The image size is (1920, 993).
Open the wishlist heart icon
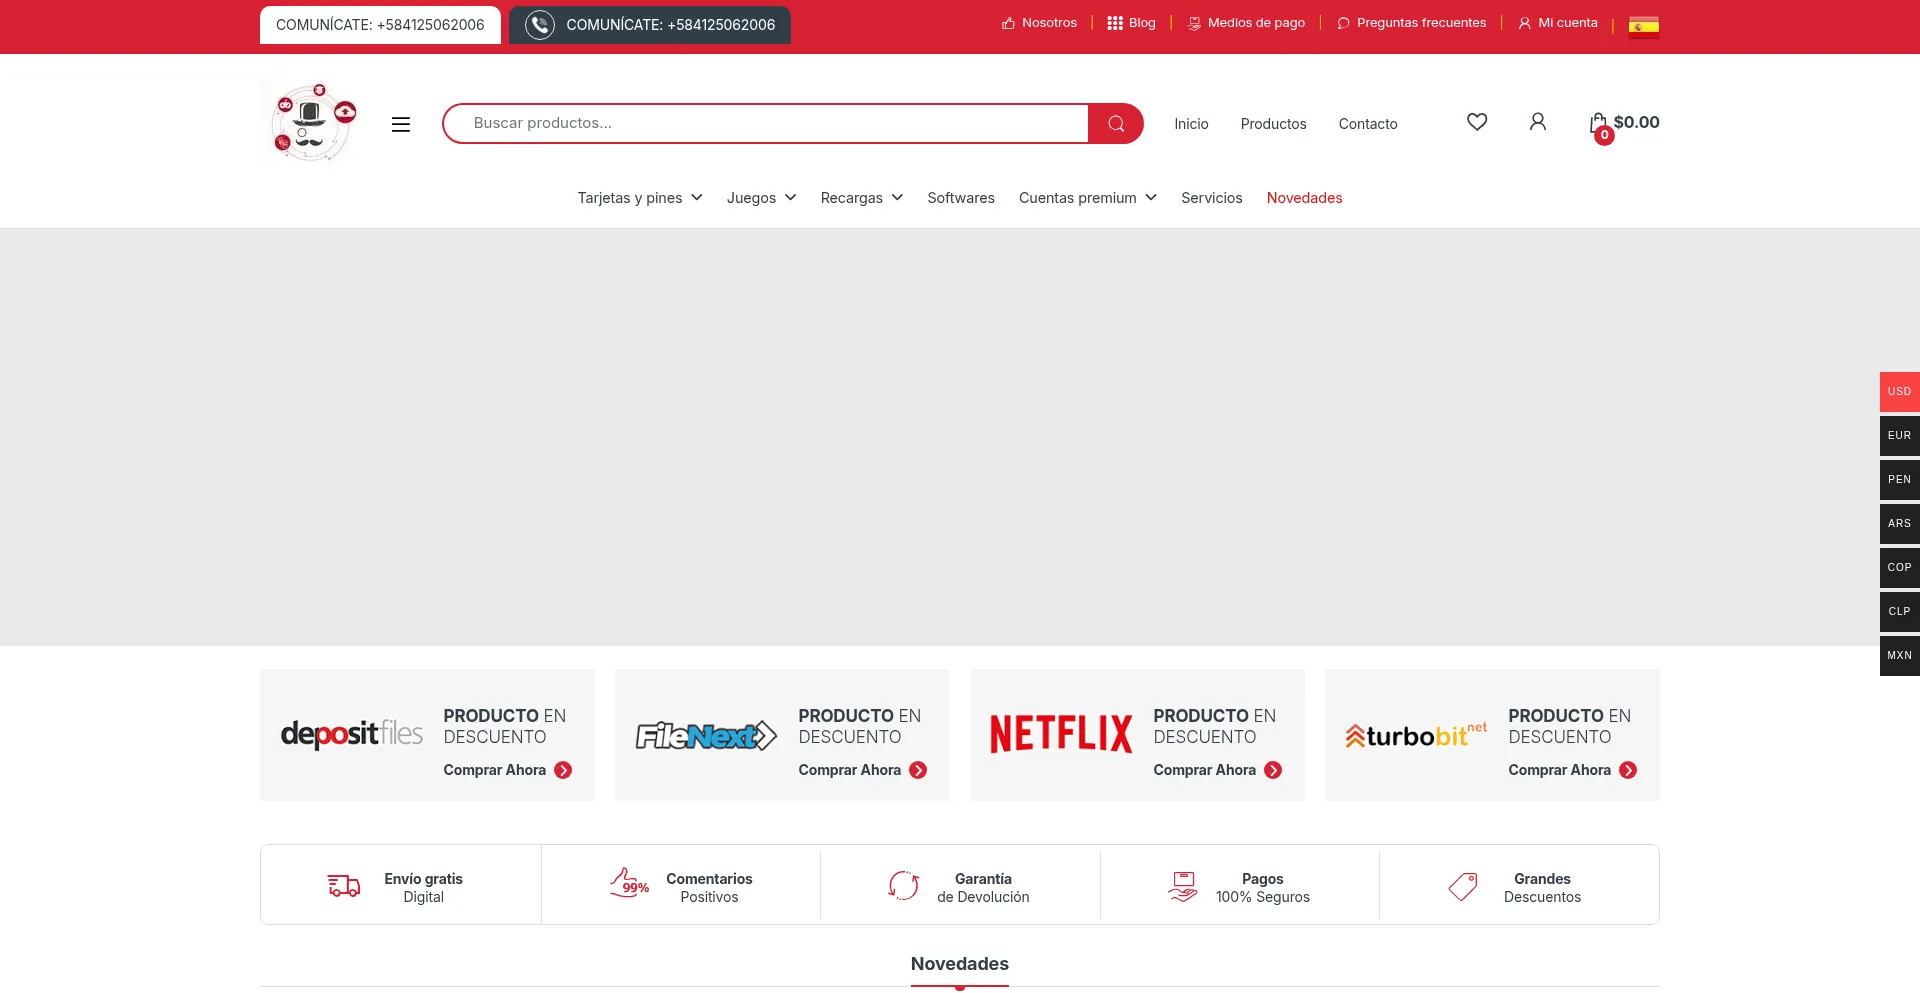point(1477,122)
